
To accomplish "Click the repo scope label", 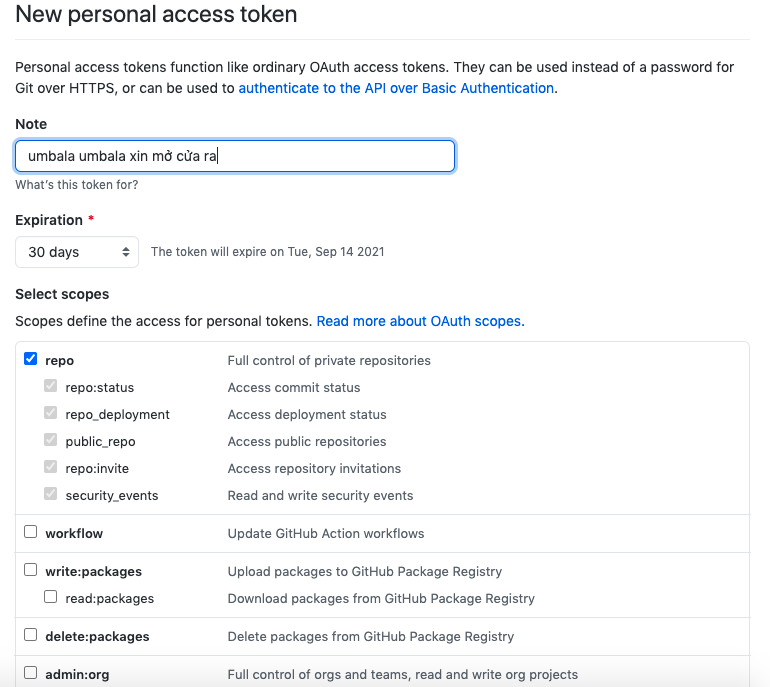I will 60,360.
